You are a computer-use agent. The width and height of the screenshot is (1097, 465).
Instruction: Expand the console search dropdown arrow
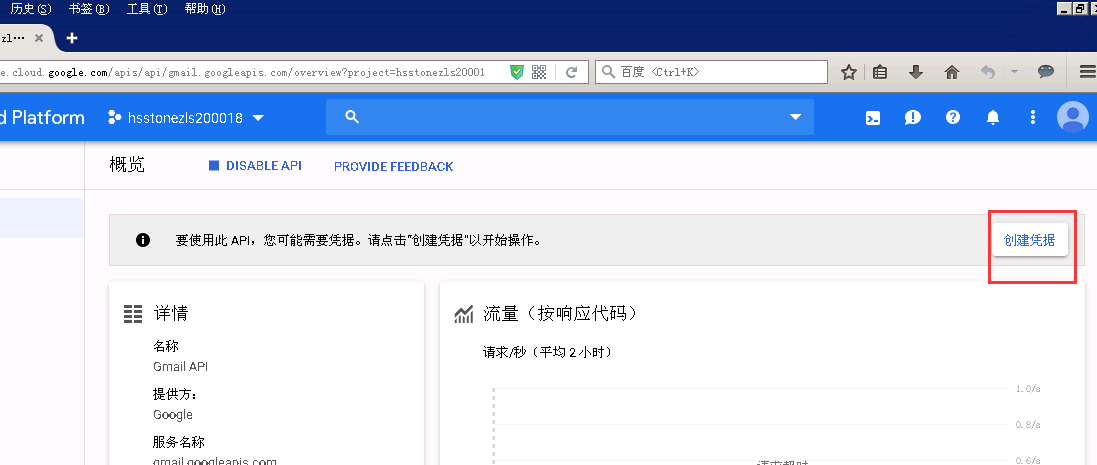(x=795, y=117)
